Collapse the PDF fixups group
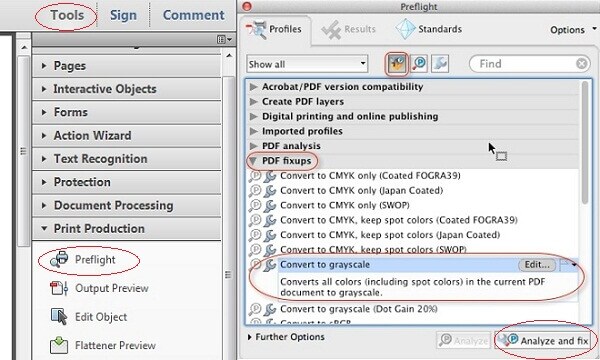This screenshot has width=600, height=360. (x=253, y=161)
